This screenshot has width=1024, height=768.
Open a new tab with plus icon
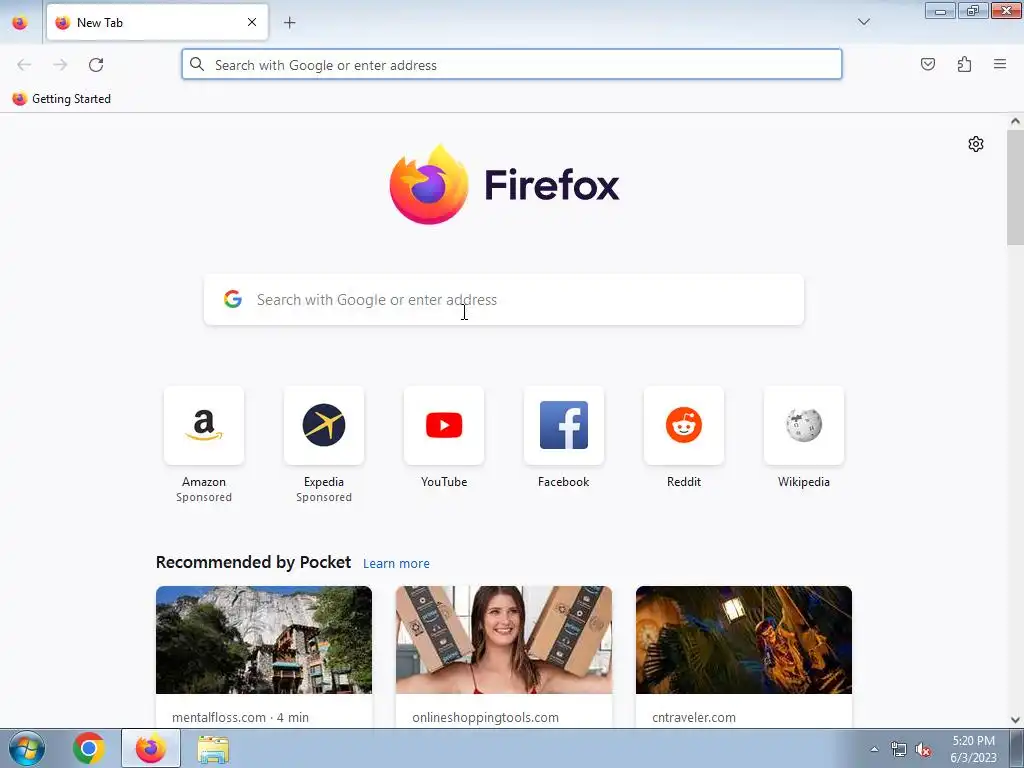(x=289, y=23)
